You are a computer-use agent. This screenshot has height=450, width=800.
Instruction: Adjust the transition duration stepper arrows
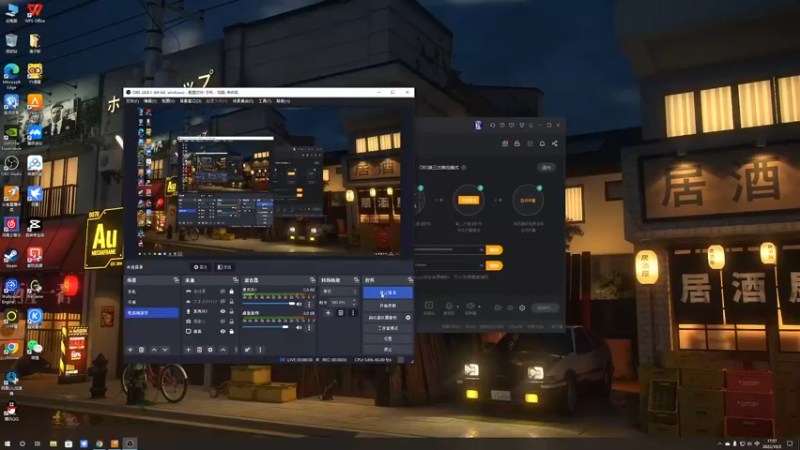[354, 303]
